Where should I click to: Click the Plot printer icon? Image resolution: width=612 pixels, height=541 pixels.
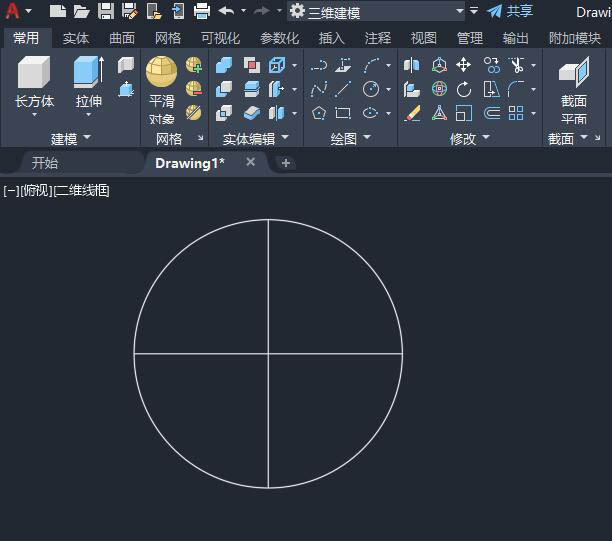pos(201,11)
